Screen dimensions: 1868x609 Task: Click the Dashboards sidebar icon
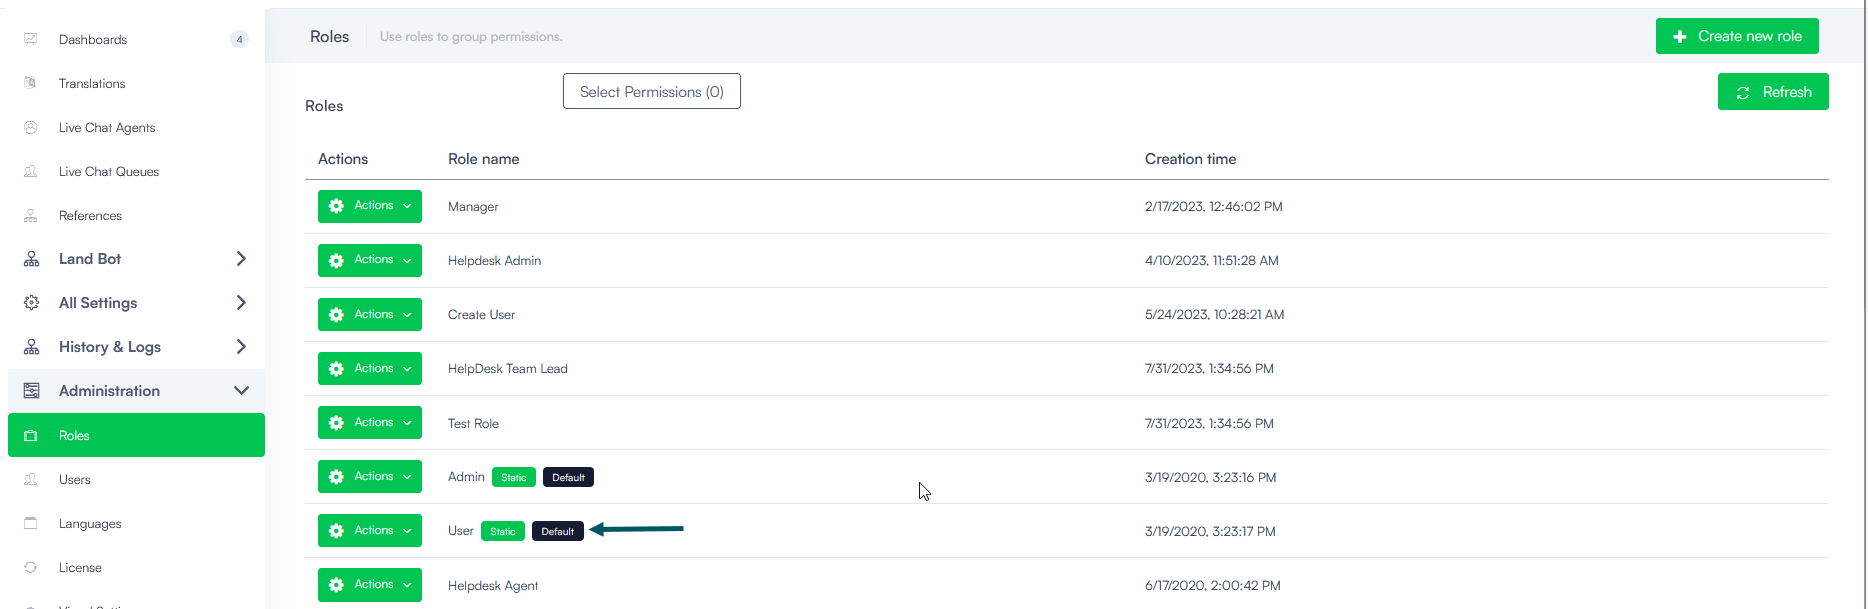tap(31, 39)
